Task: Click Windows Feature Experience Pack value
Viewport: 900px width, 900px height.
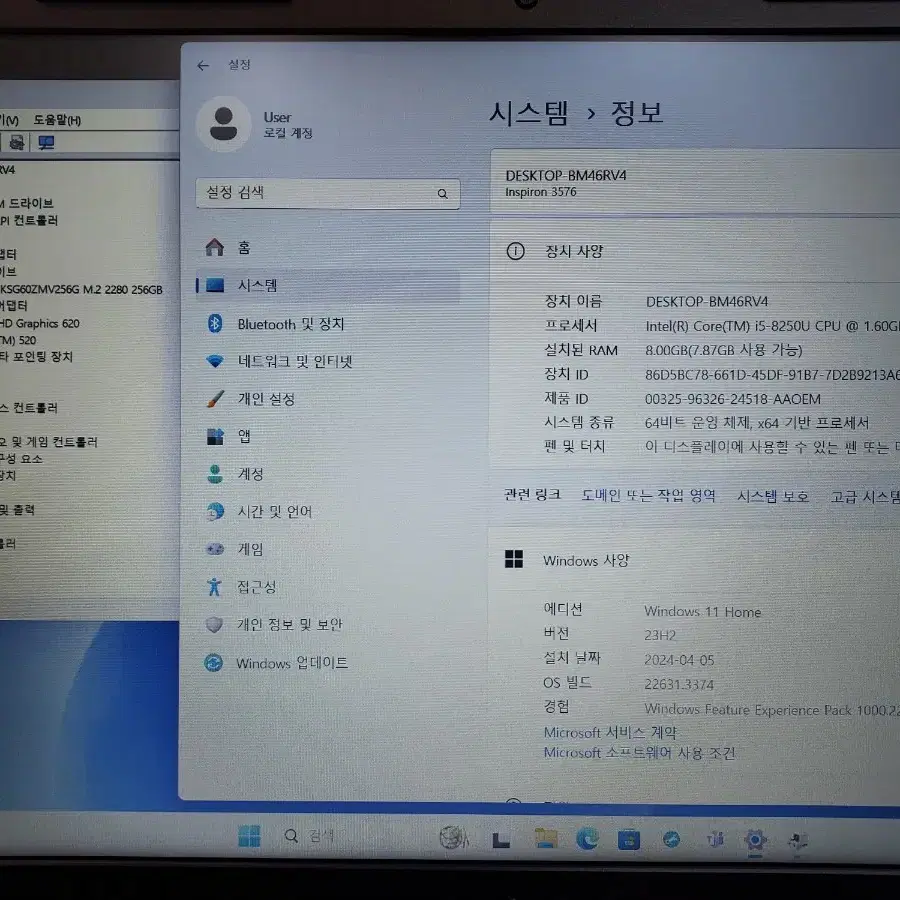Action: [x=772, y=710]
